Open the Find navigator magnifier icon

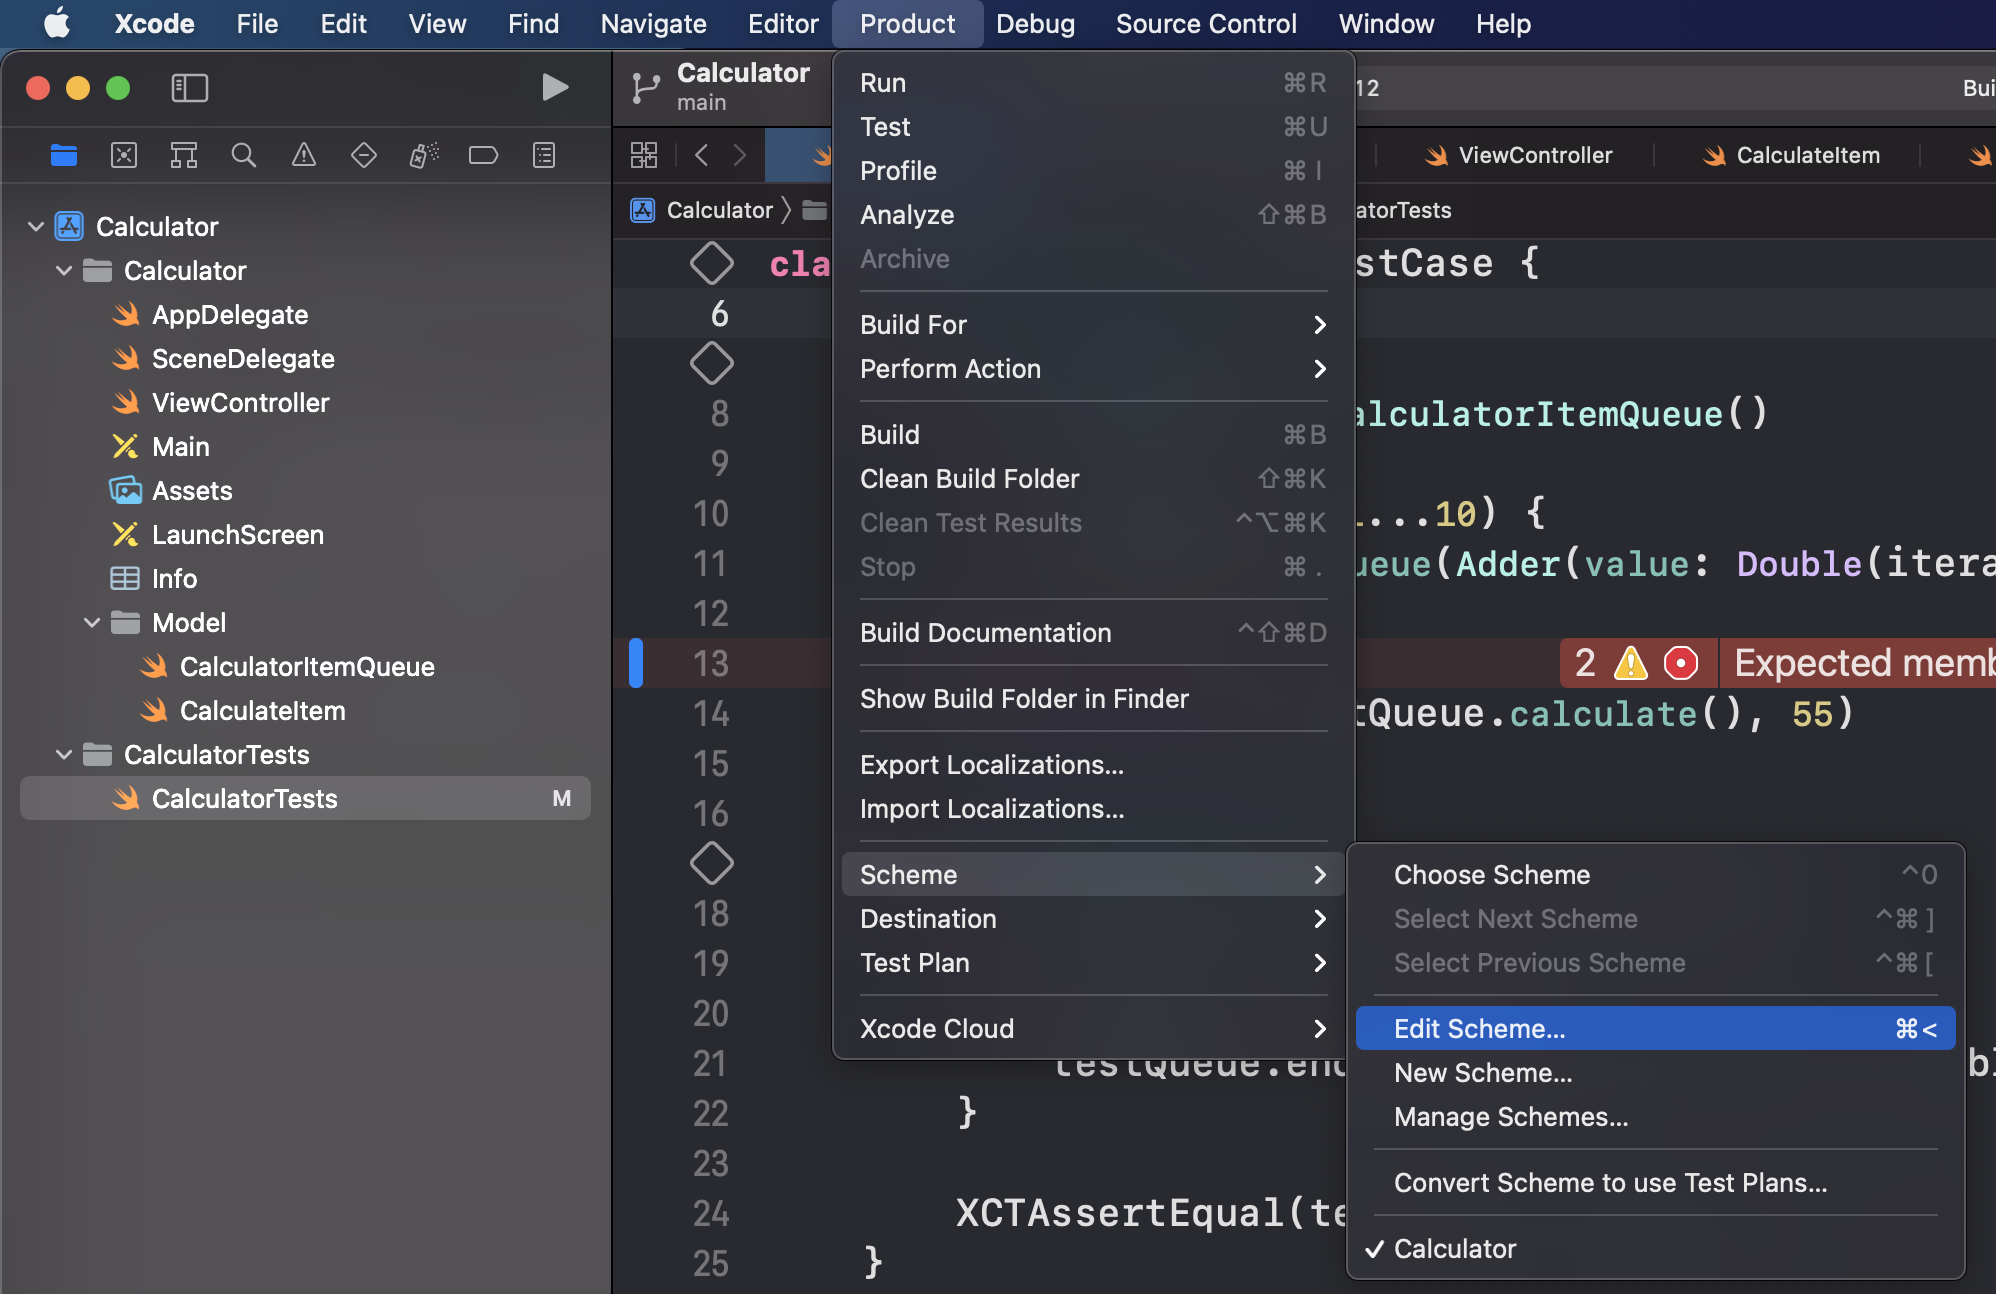coord(244,155)
